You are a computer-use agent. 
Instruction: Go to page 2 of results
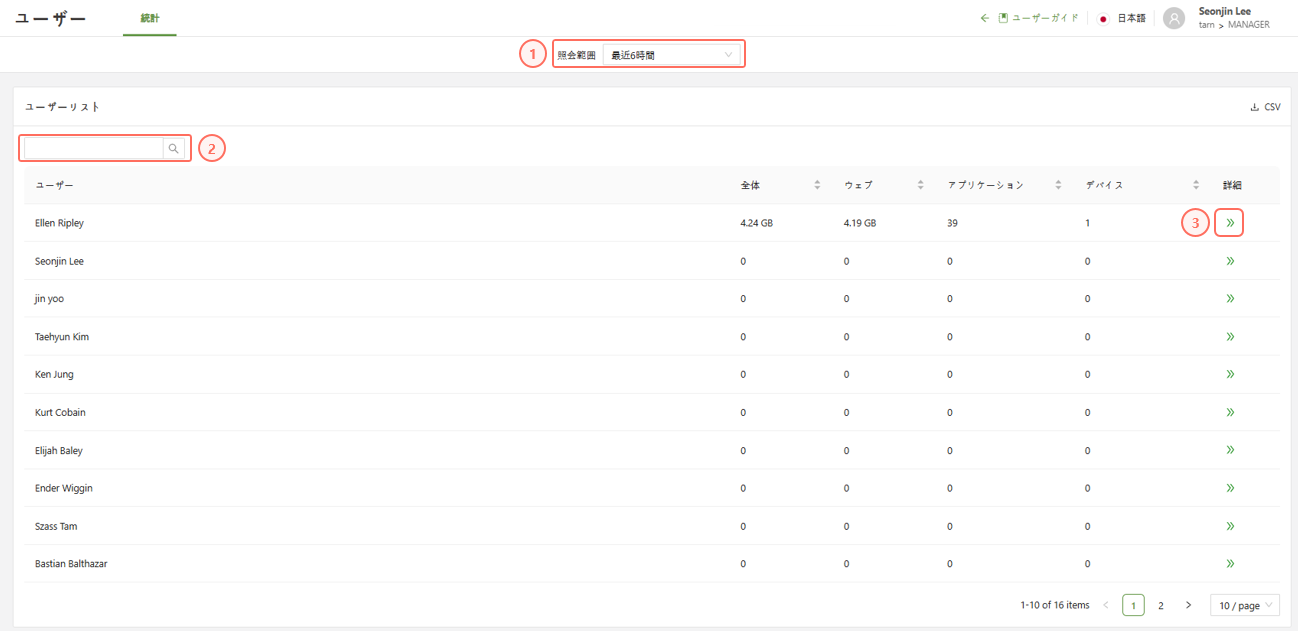1160,605
